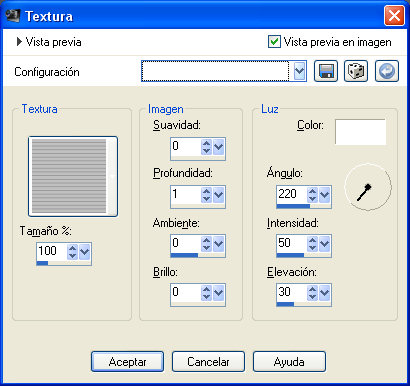Toggle the Vista previa en imagen checkbox

point(274,42)
